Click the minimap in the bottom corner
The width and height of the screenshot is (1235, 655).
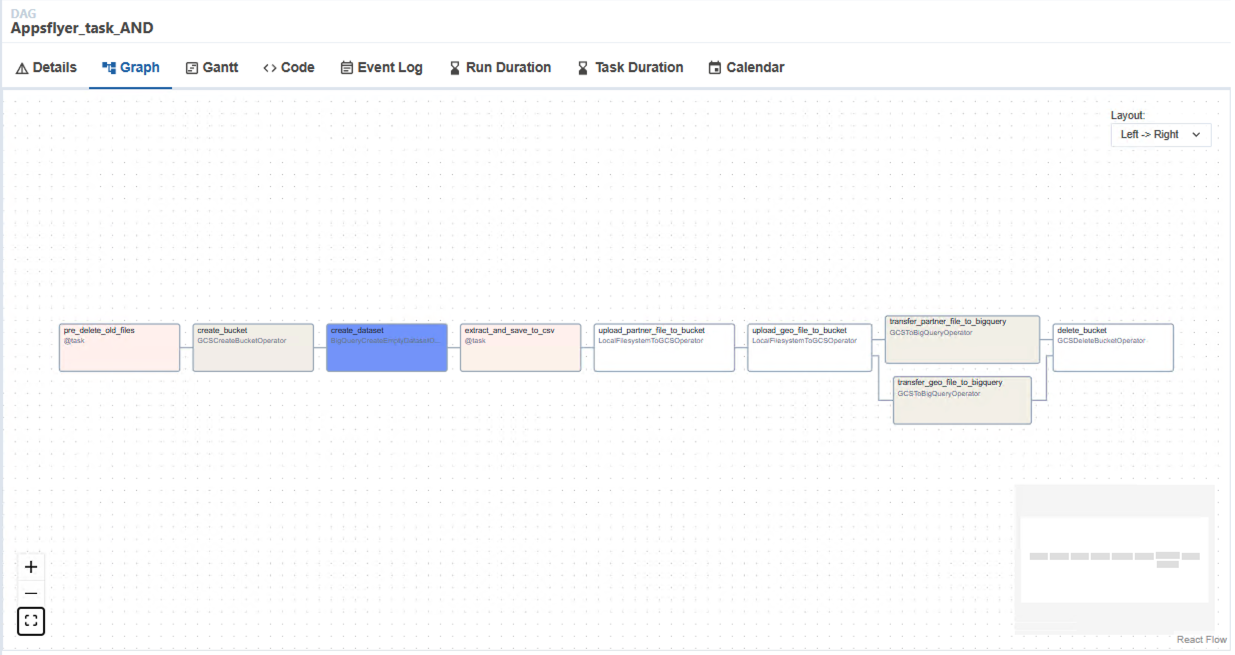point(1115,557)
